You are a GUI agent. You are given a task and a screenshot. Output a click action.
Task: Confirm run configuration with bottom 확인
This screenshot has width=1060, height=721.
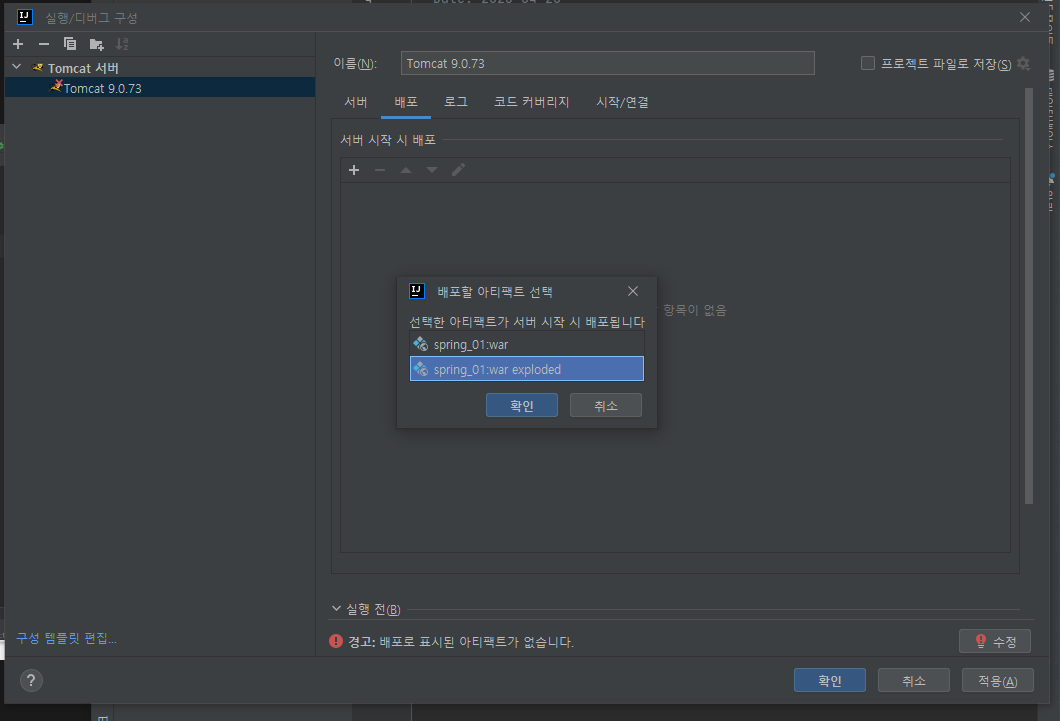(x=829, y=680)
